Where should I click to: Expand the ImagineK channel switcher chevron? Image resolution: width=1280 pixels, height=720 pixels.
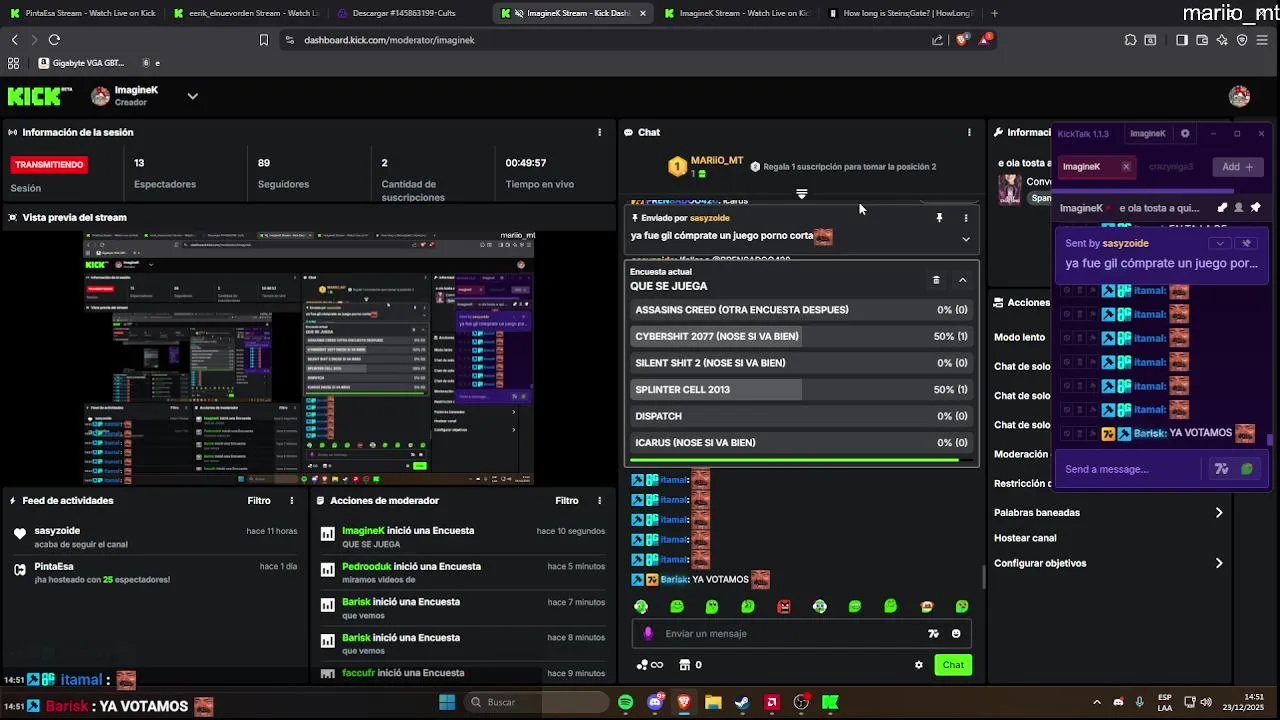pyautogui.click(x=192, y=96)
